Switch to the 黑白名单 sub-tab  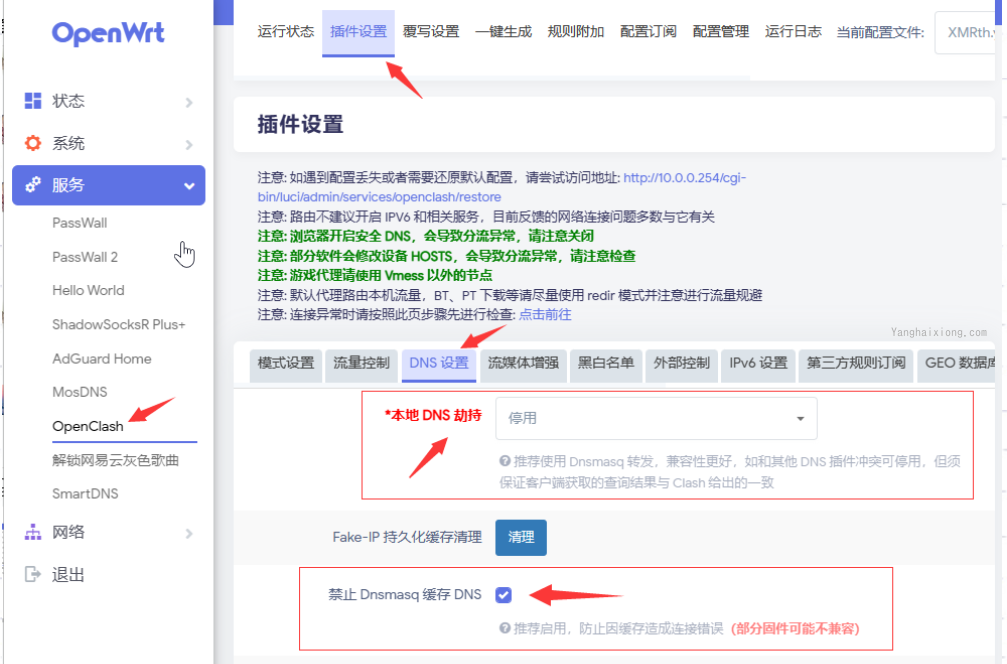coord(606,363)
